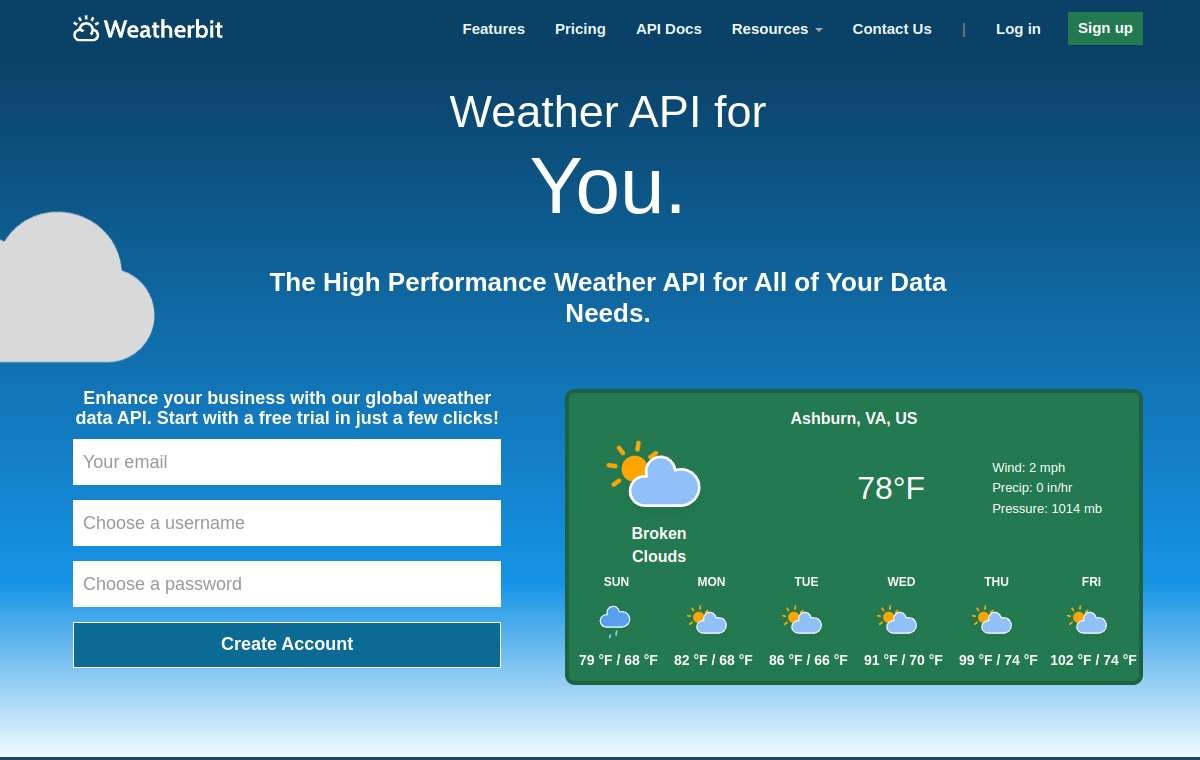
Task: Click the High Performance Weather API tagline
Action: click(608, 297)
